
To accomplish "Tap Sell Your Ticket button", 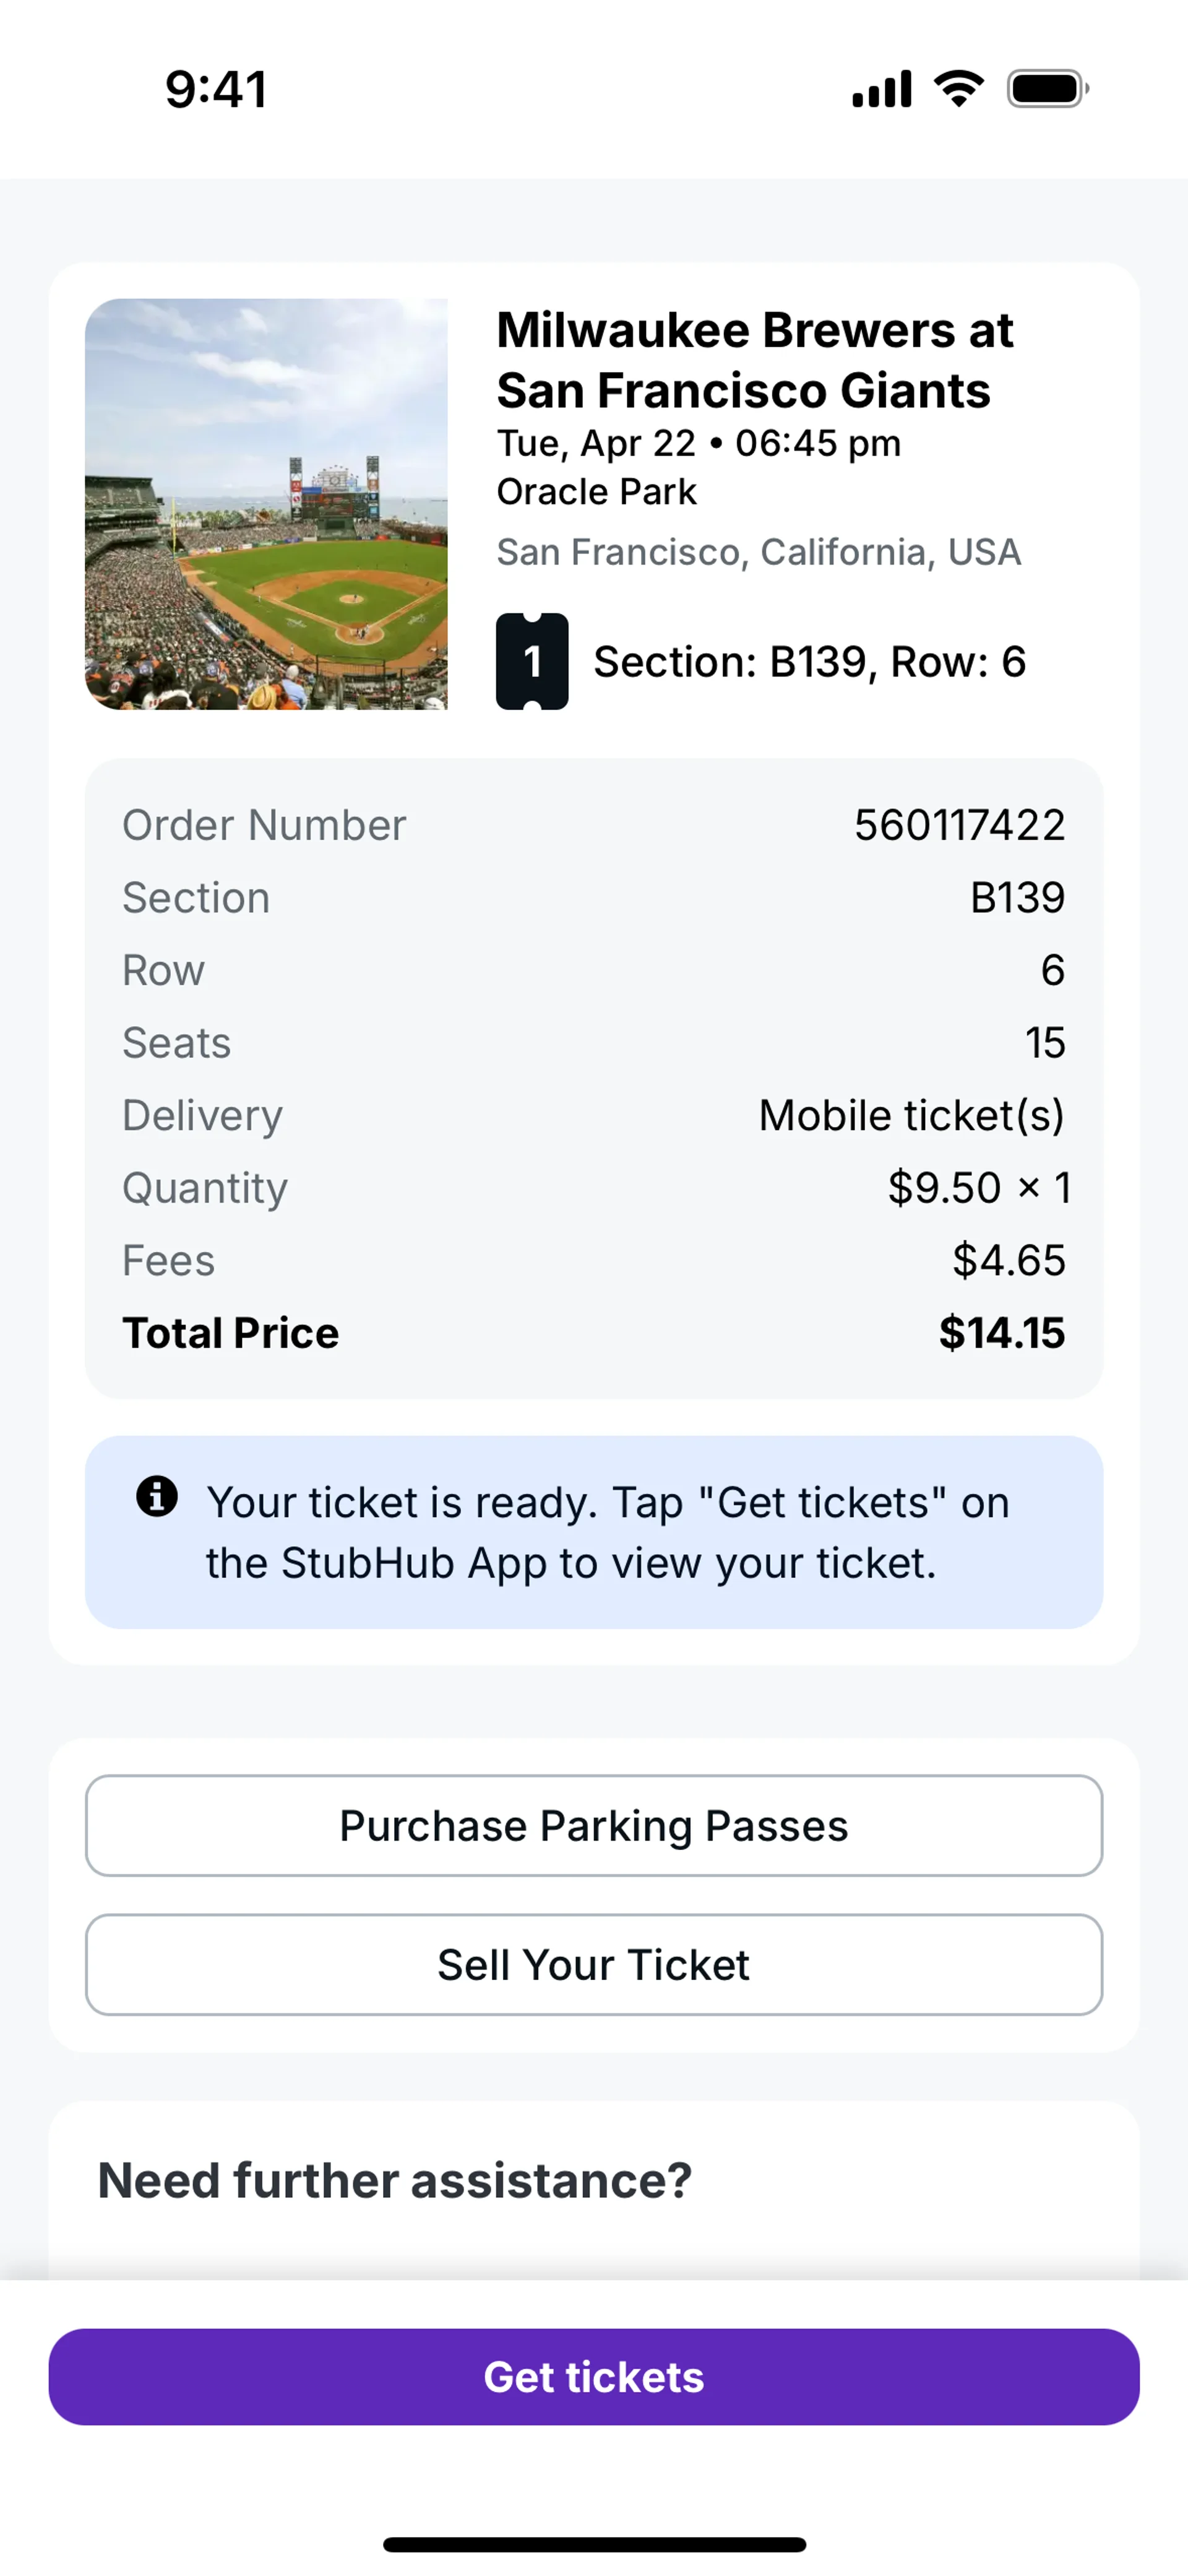I will pos(594,1965).
